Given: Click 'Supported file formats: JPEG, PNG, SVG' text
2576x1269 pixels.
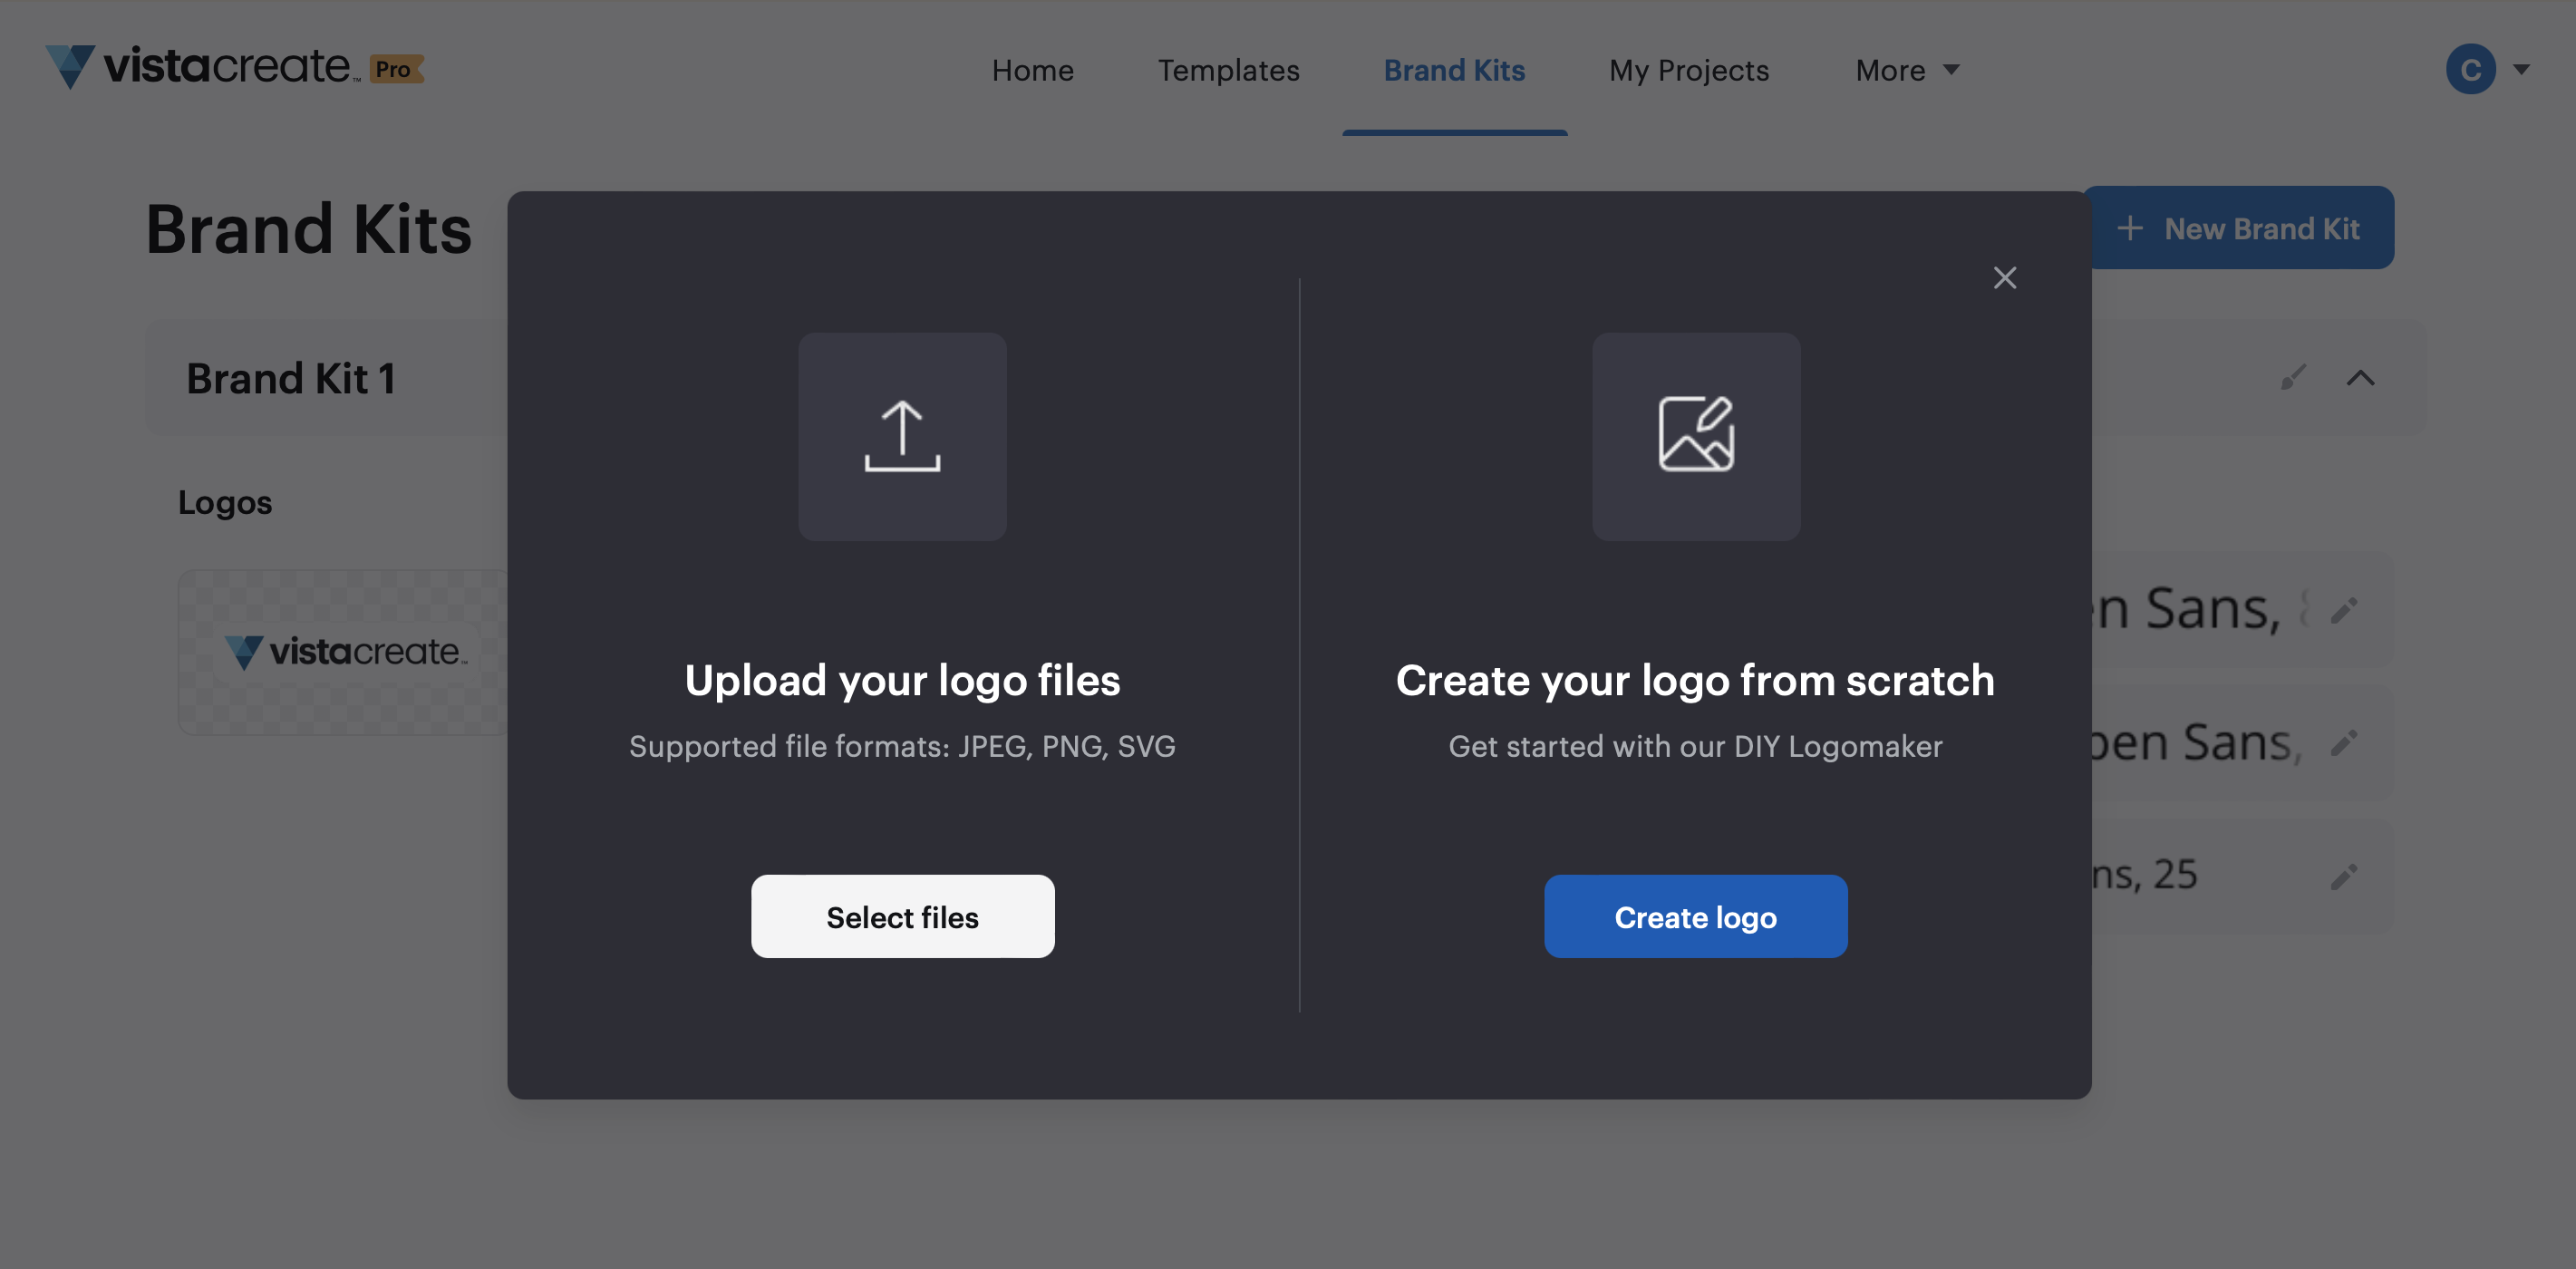Looking at the screenshot, I should tap(902, 746).
